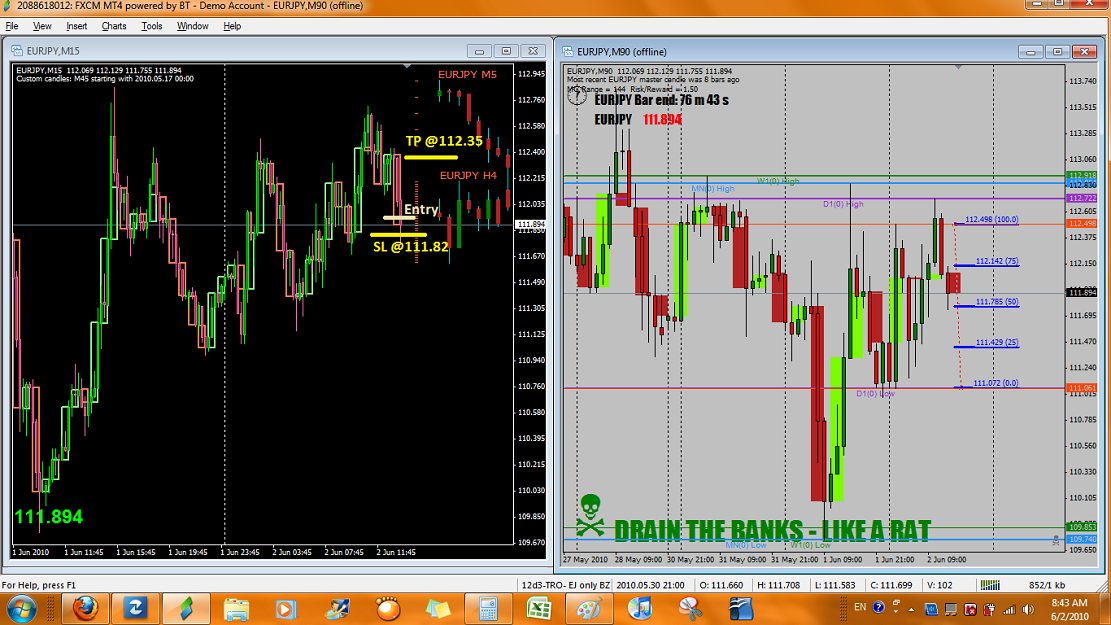The image size is (1111, 625).
Task: Click the skull and crossbones icon
Action: pyautogui.click(x=590, y=516)
